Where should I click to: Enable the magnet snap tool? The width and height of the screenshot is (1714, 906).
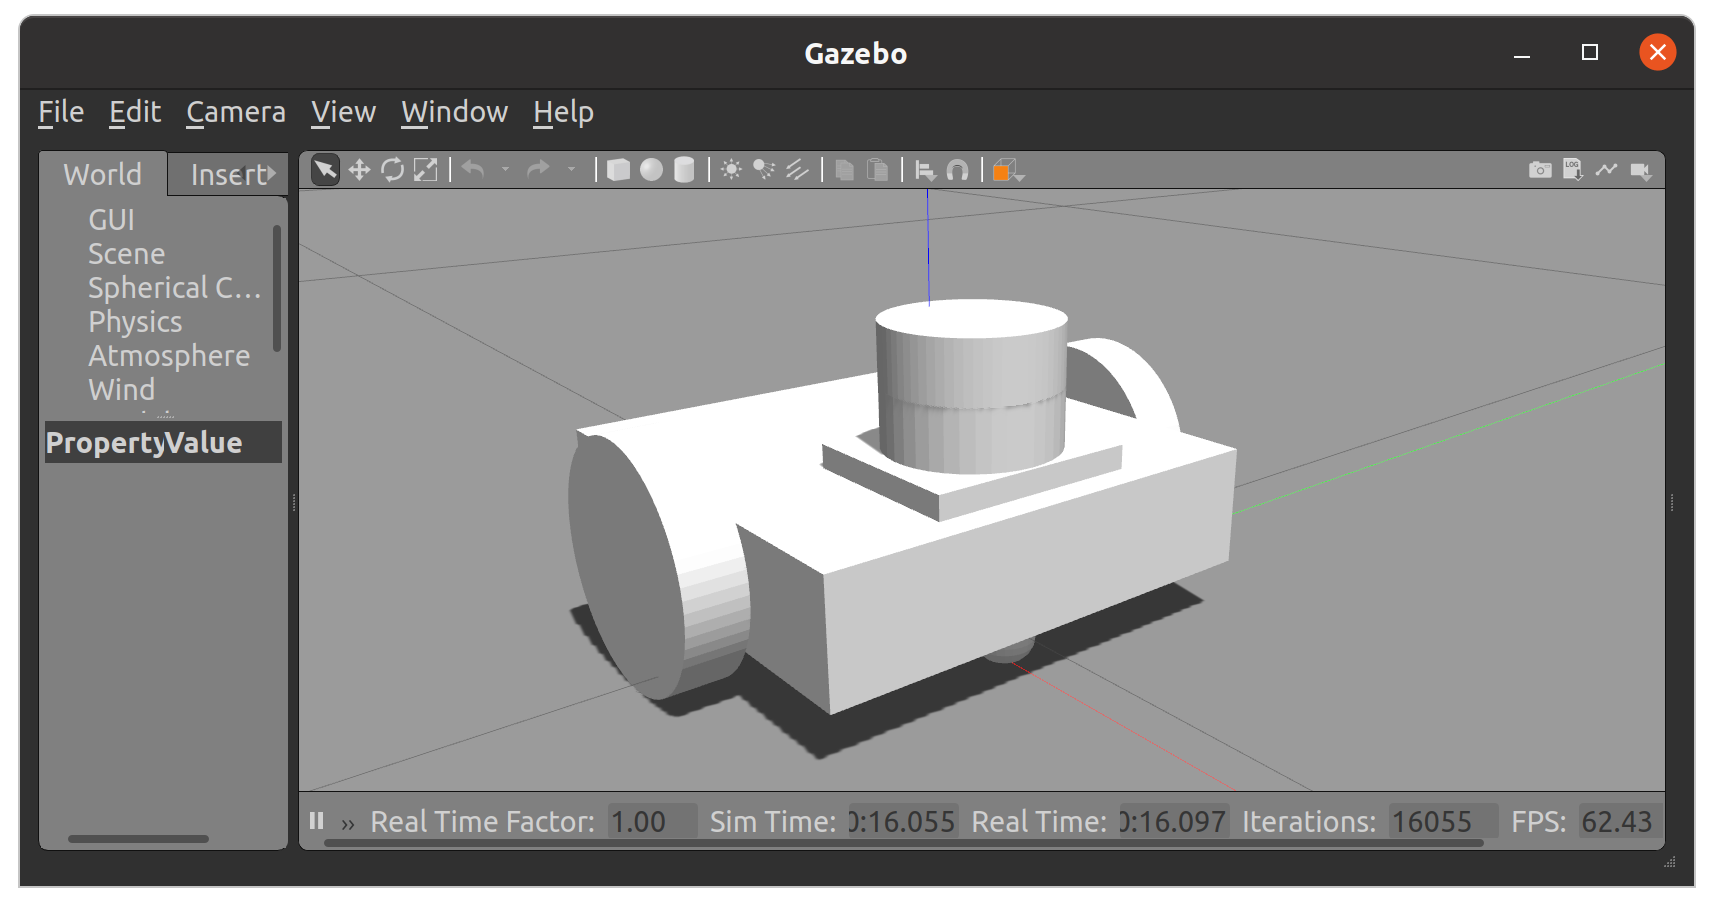point(958,170)
